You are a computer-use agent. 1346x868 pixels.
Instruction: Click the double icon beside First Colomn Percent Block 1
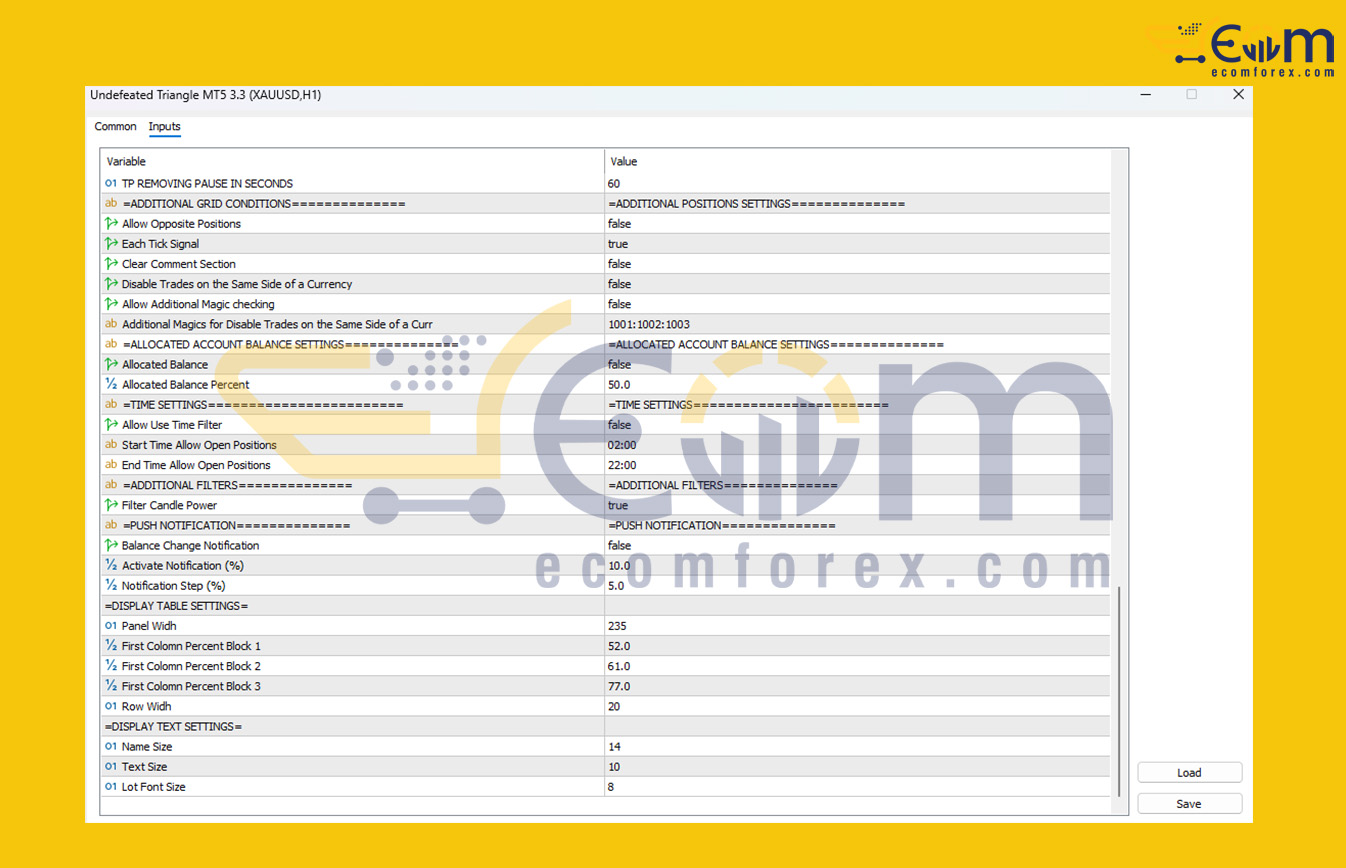tap(111, 646)
